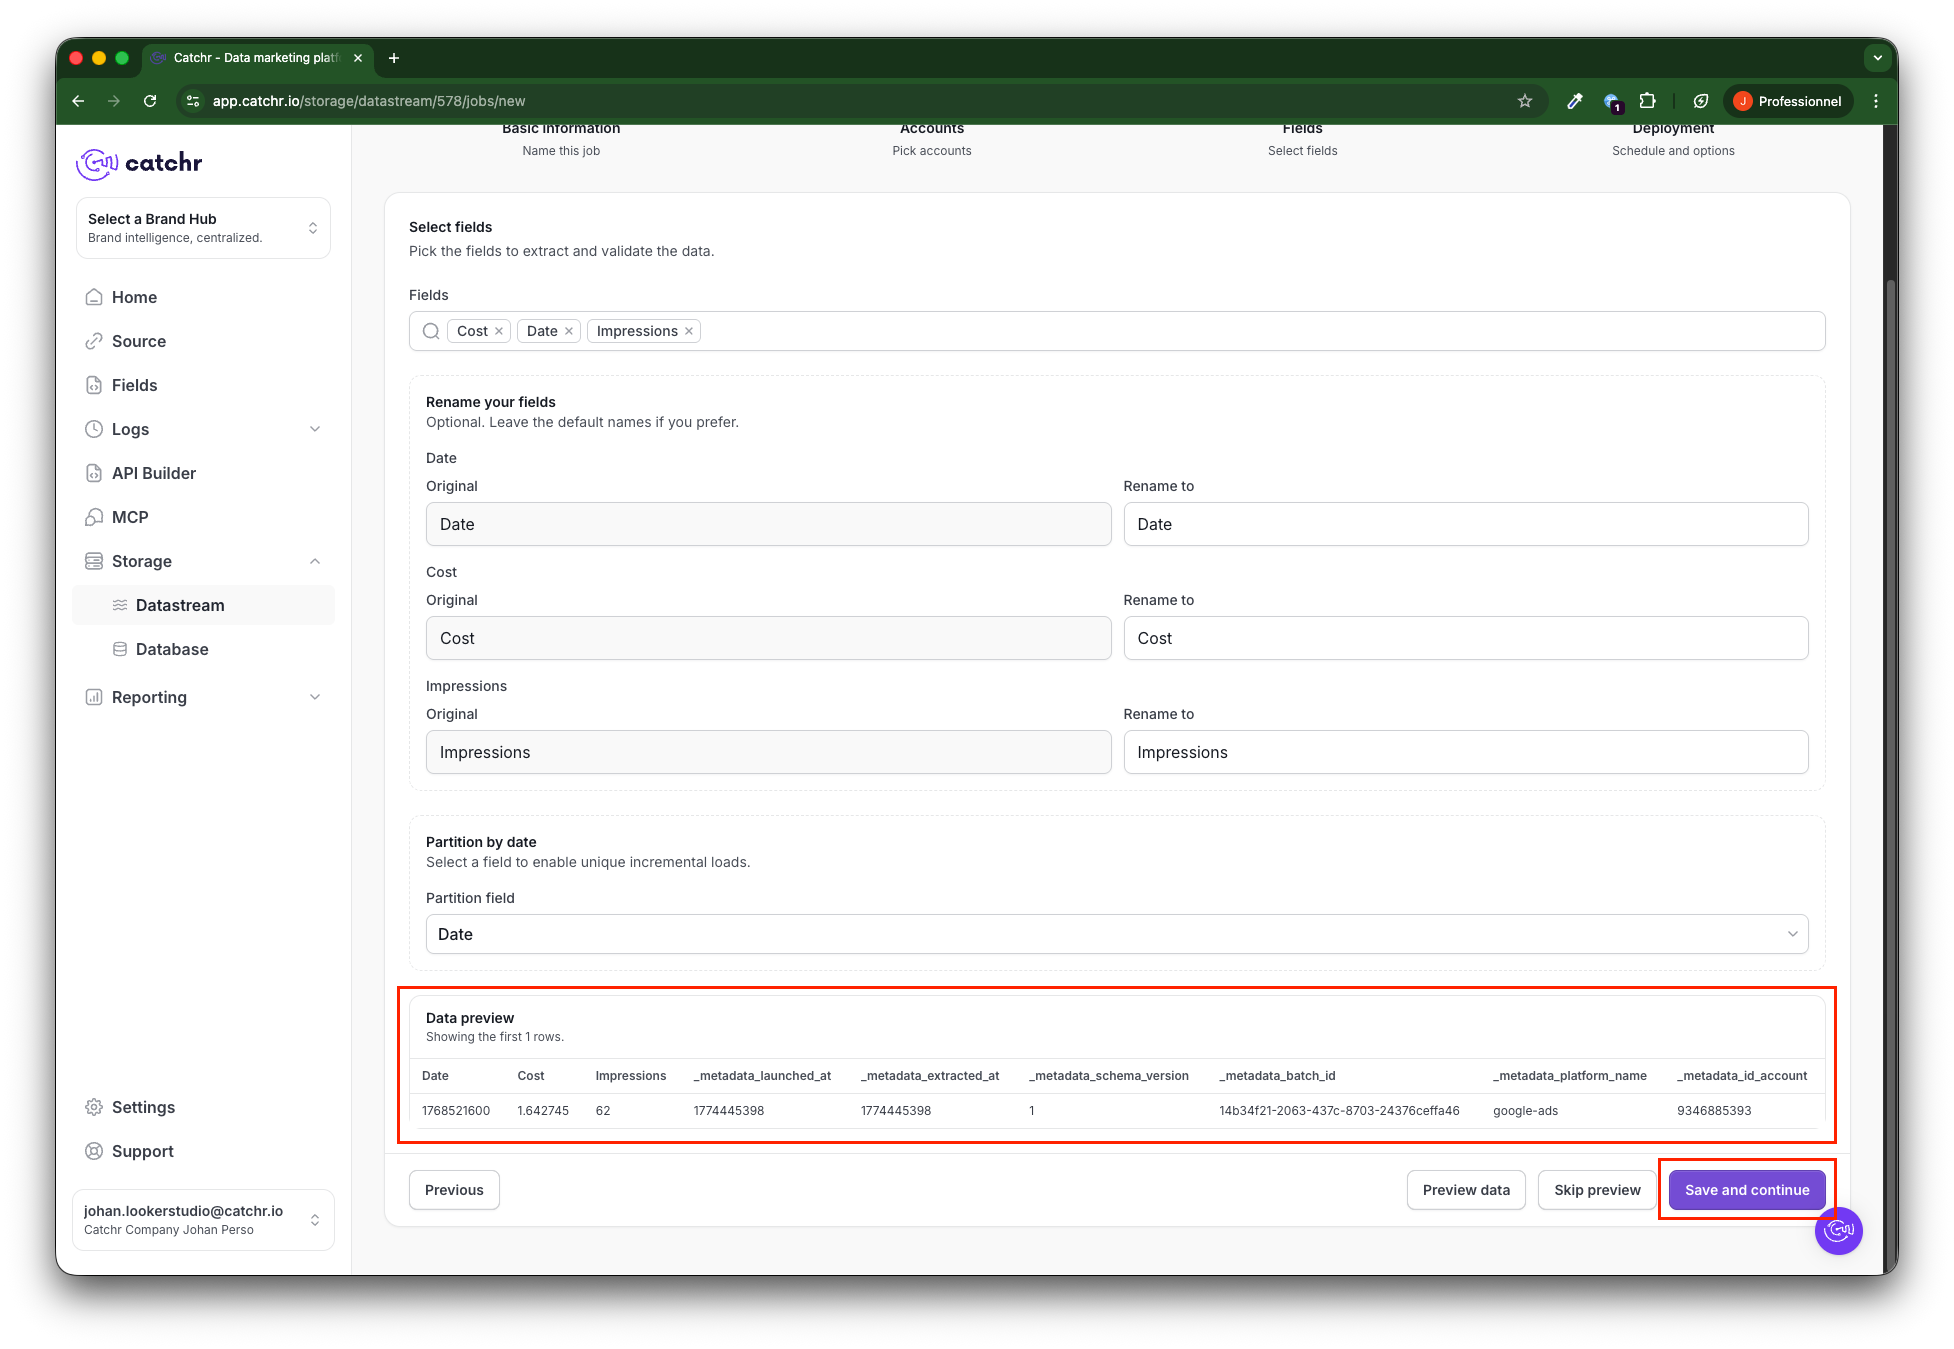Click the search icon in Fields box
The image size is (1954, 1349).
[x=431, y=331]
